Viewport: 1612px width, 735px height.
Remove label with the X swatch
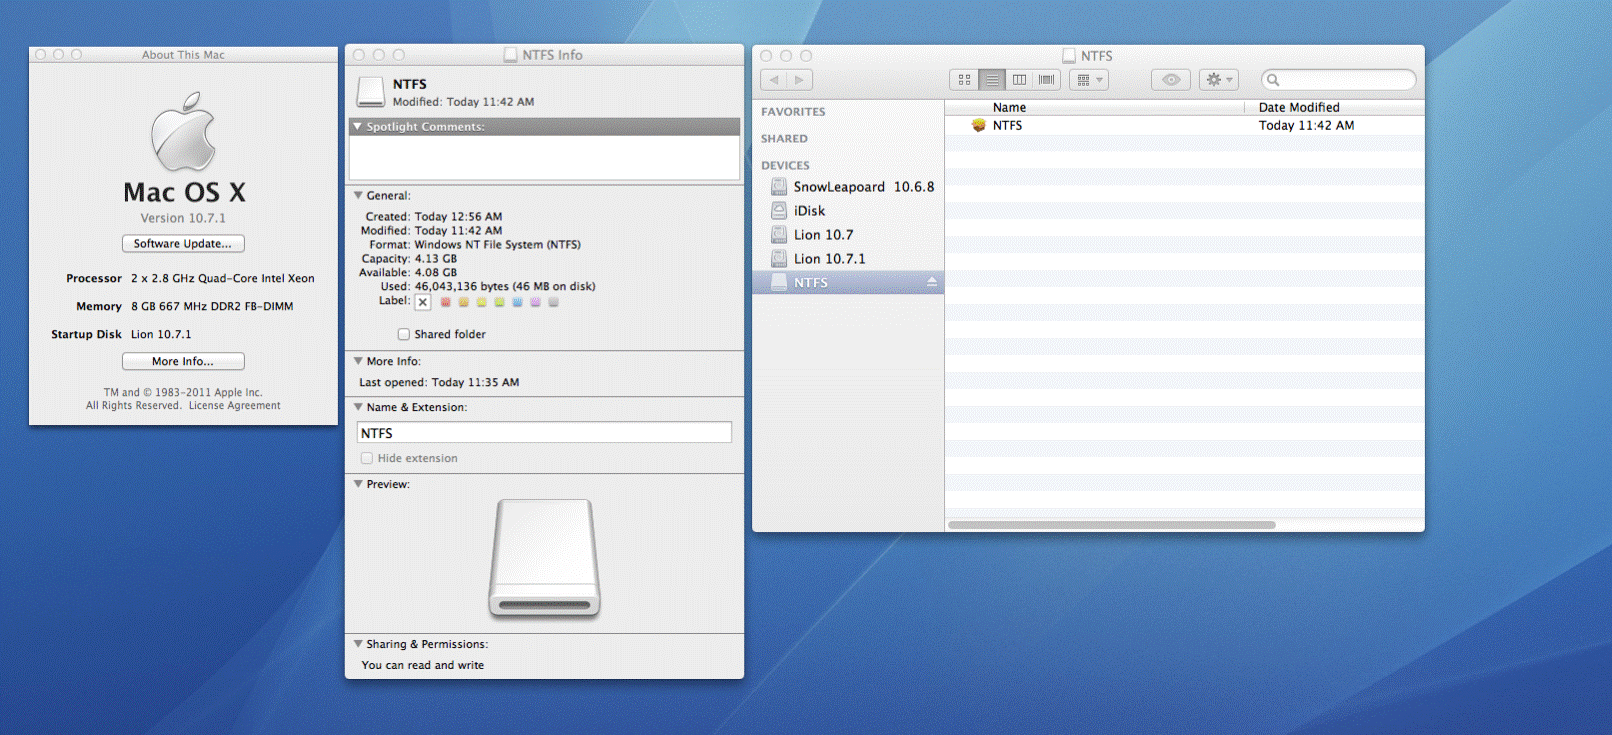pyautogui.click(x=423, y=302)
